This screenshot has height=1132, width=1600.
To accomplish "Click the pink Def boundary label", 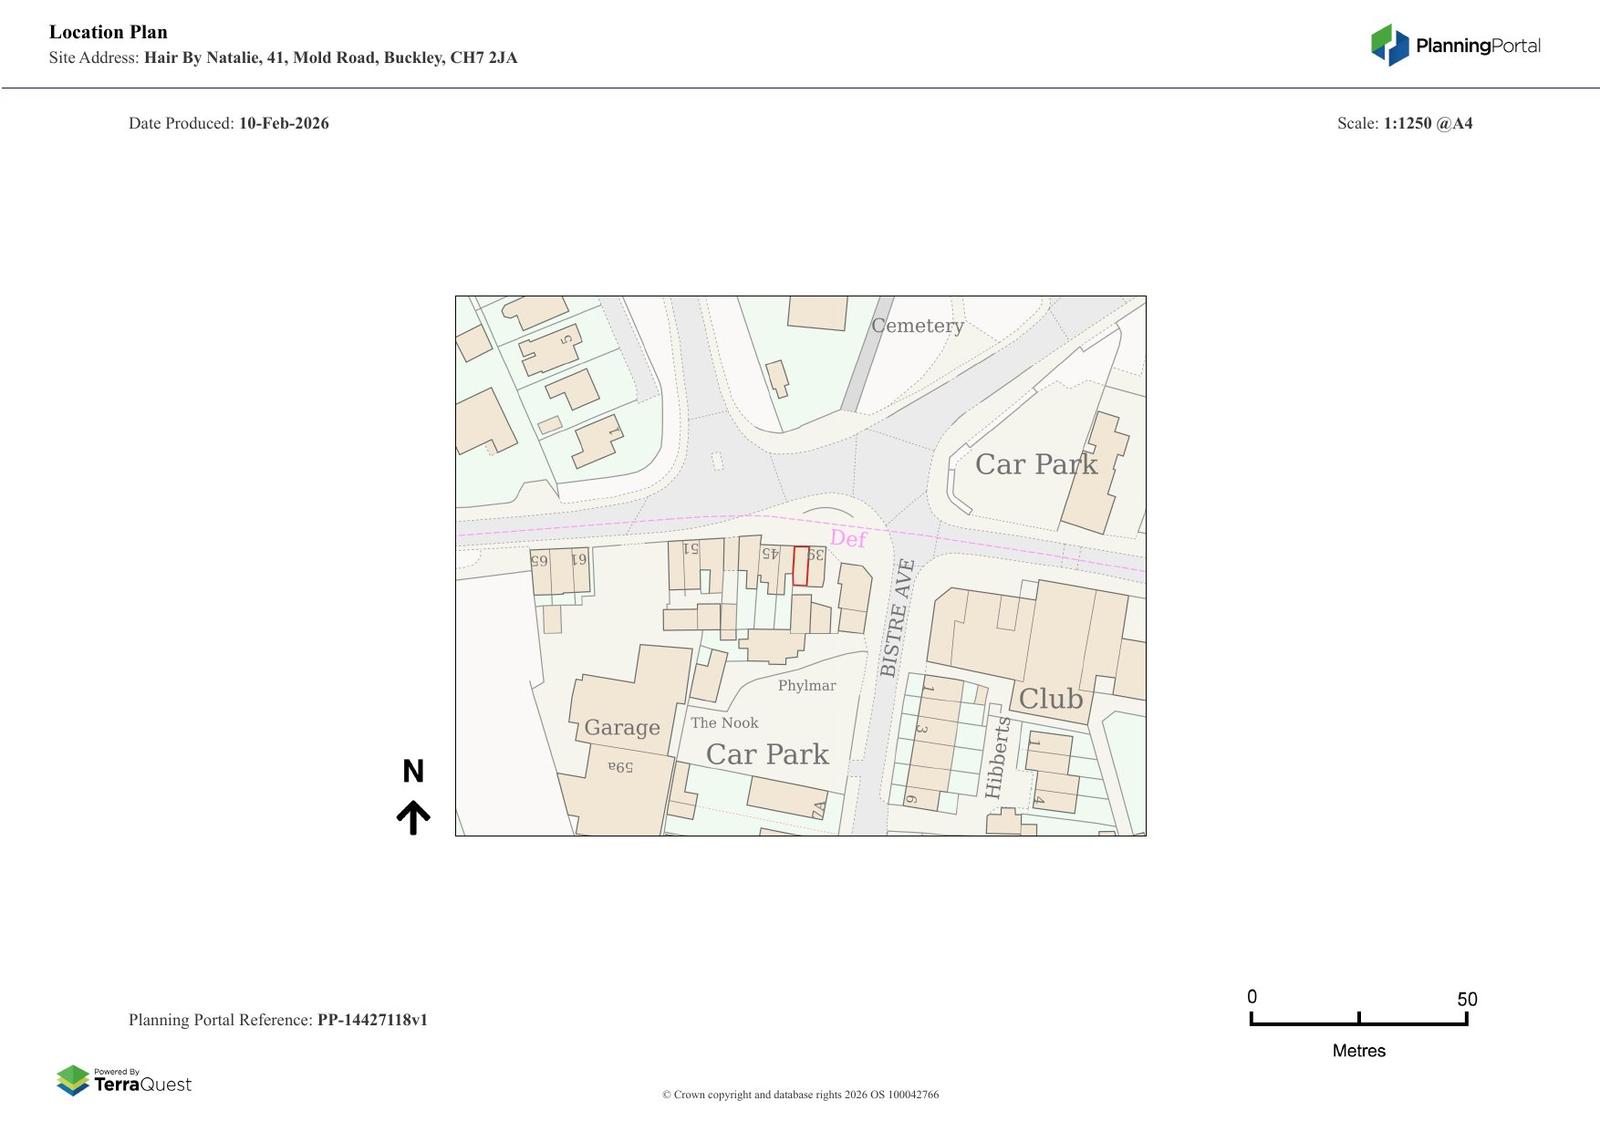I will [848, 539].
